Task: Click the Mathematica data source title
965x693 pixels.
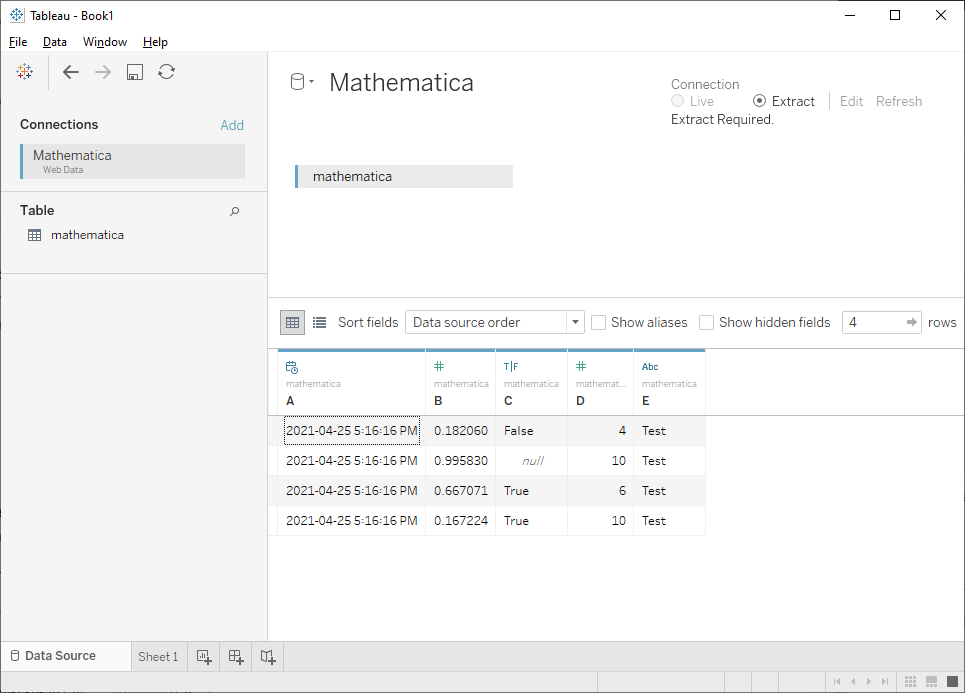Action: pyautogui.click(x=401, y=82)
